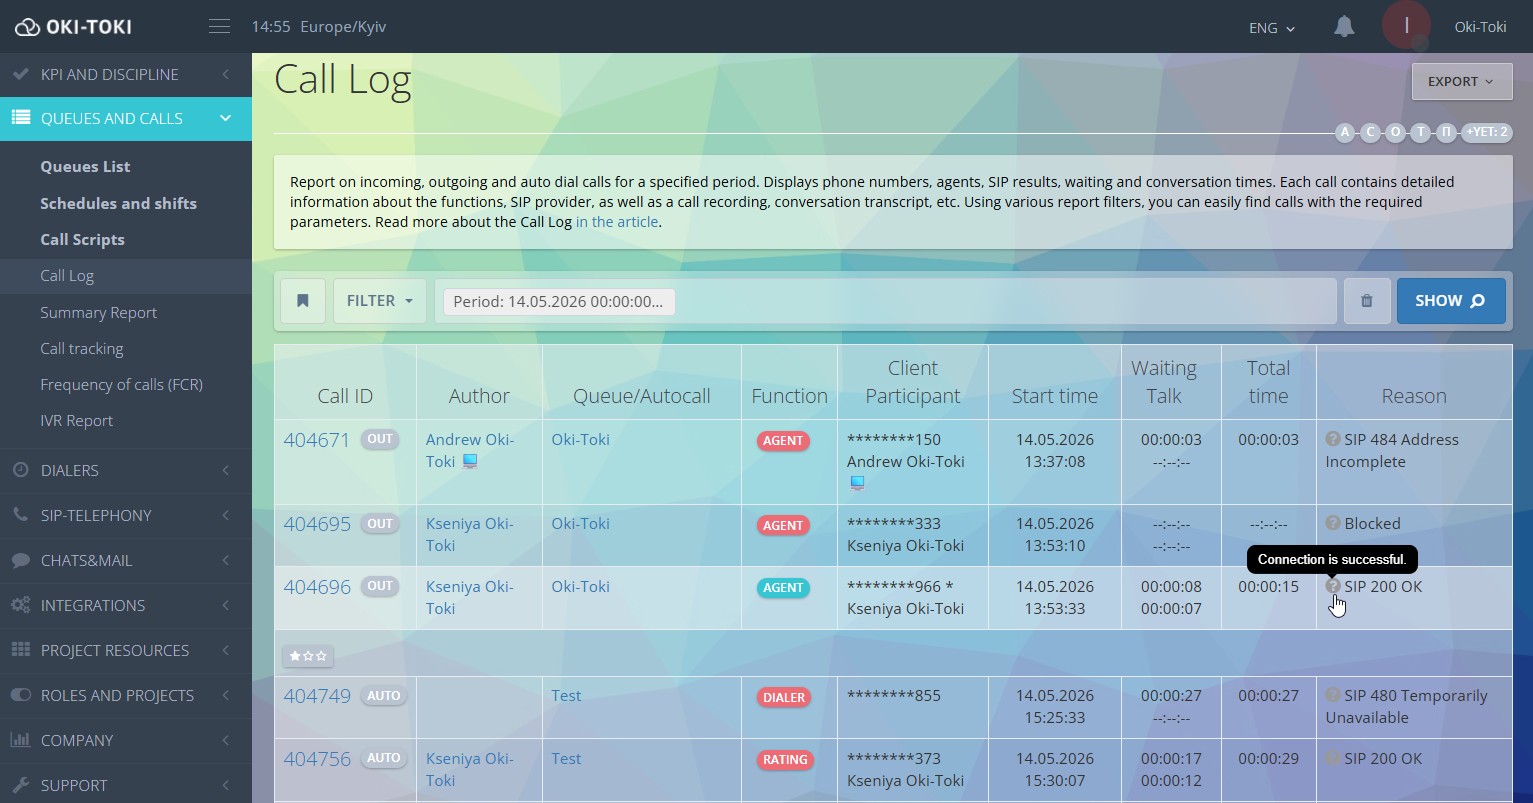
Task: Expand the KPI and Discipline chevron
Action: click(x=226, y=74)
